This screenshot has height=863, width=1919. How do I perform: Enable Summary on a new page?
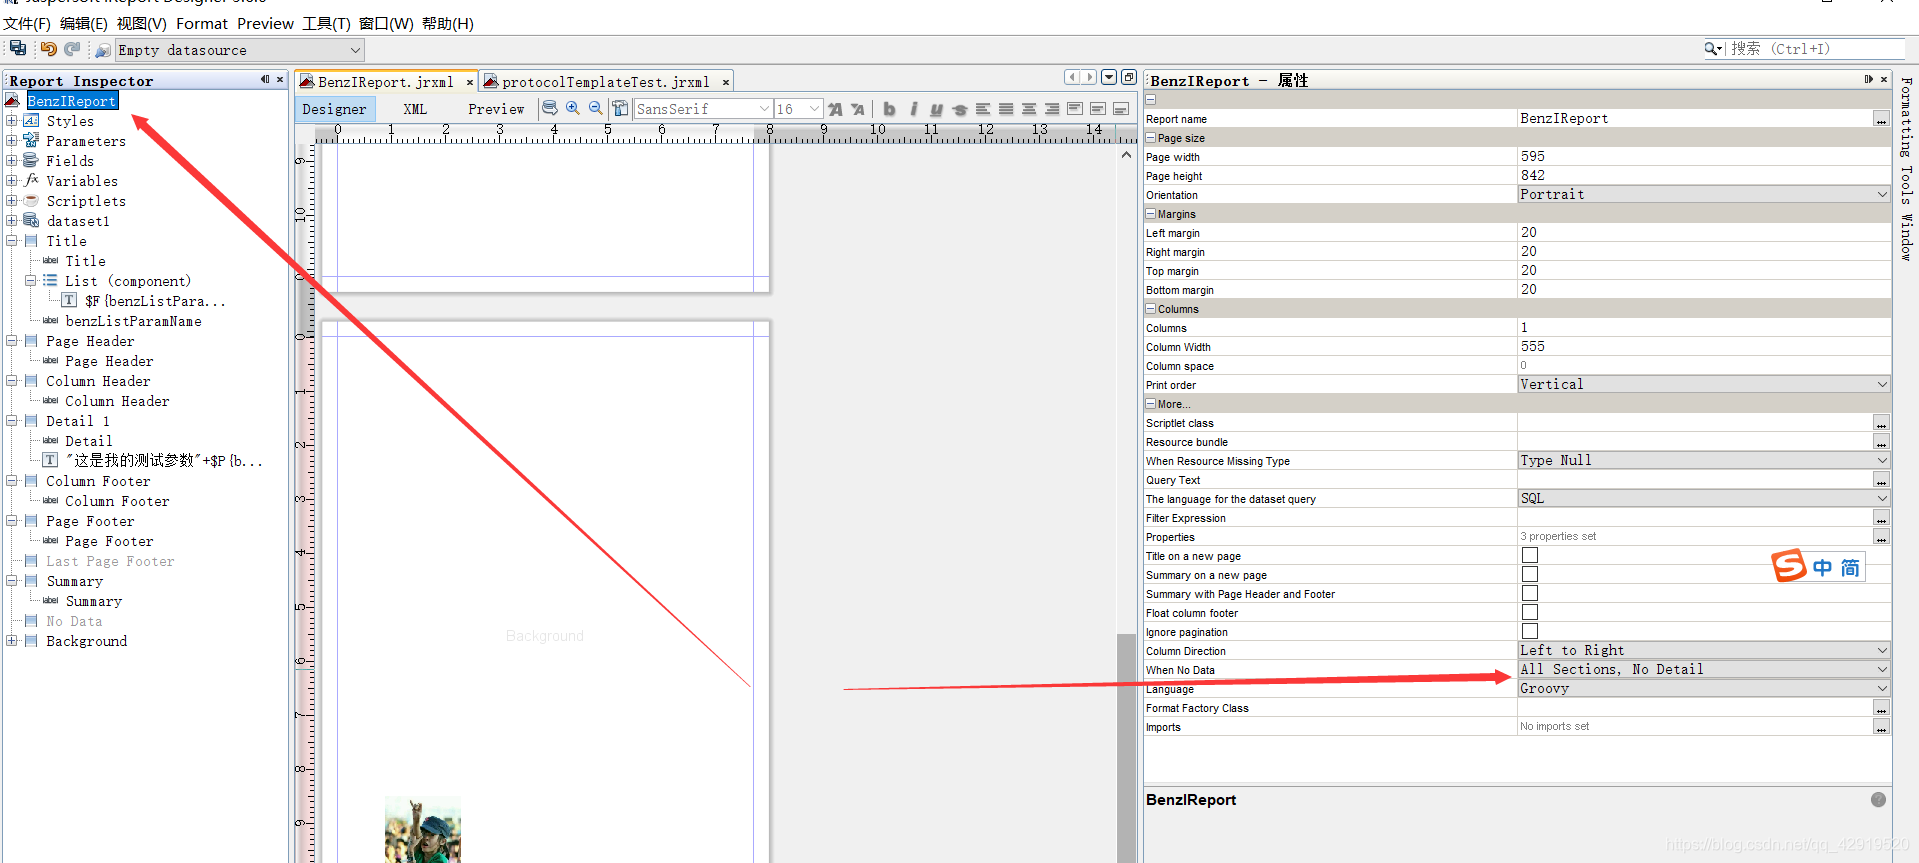(1530, 574)
